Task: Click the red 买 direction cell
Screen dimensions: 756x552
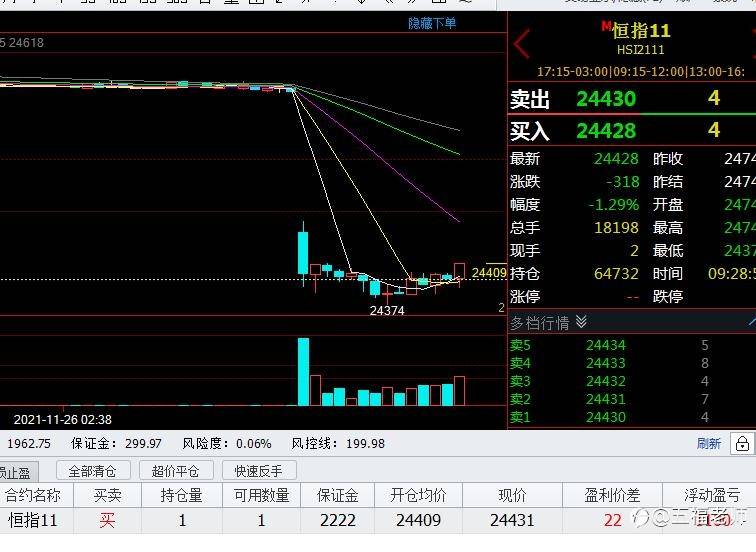Action: click(108, 521)
